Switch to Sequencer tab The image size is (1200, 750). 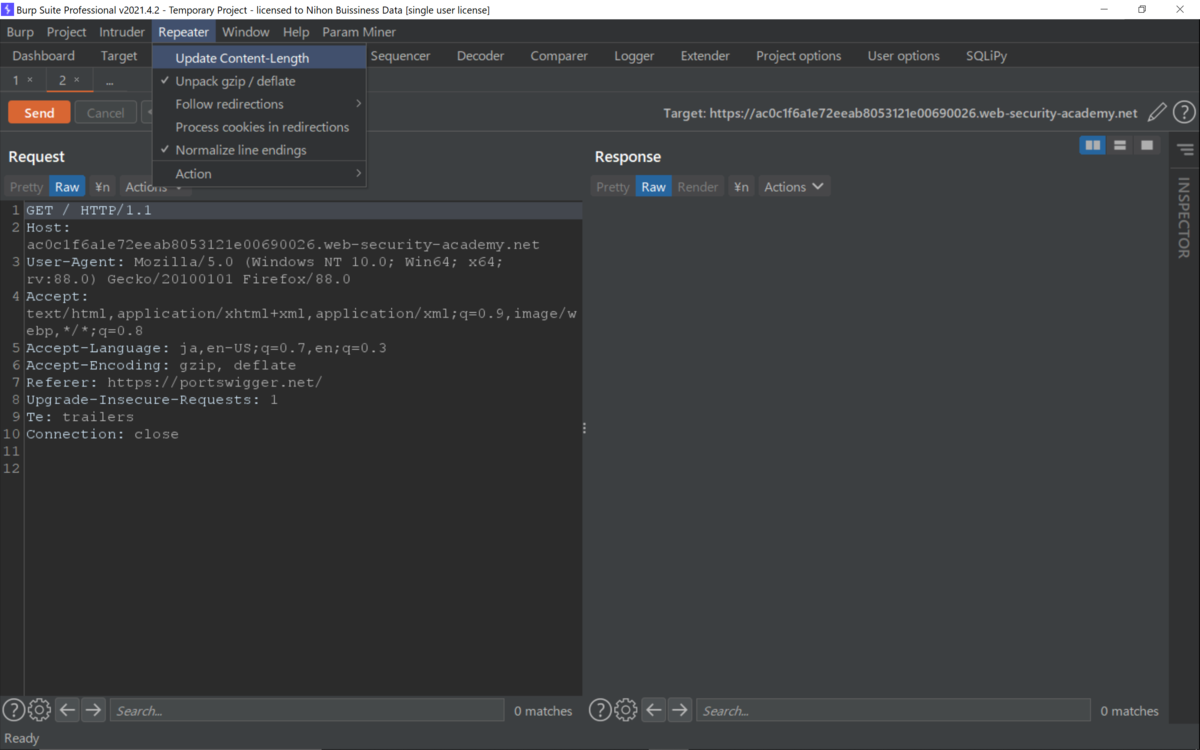pyautogui.click(x=400, y=56)
